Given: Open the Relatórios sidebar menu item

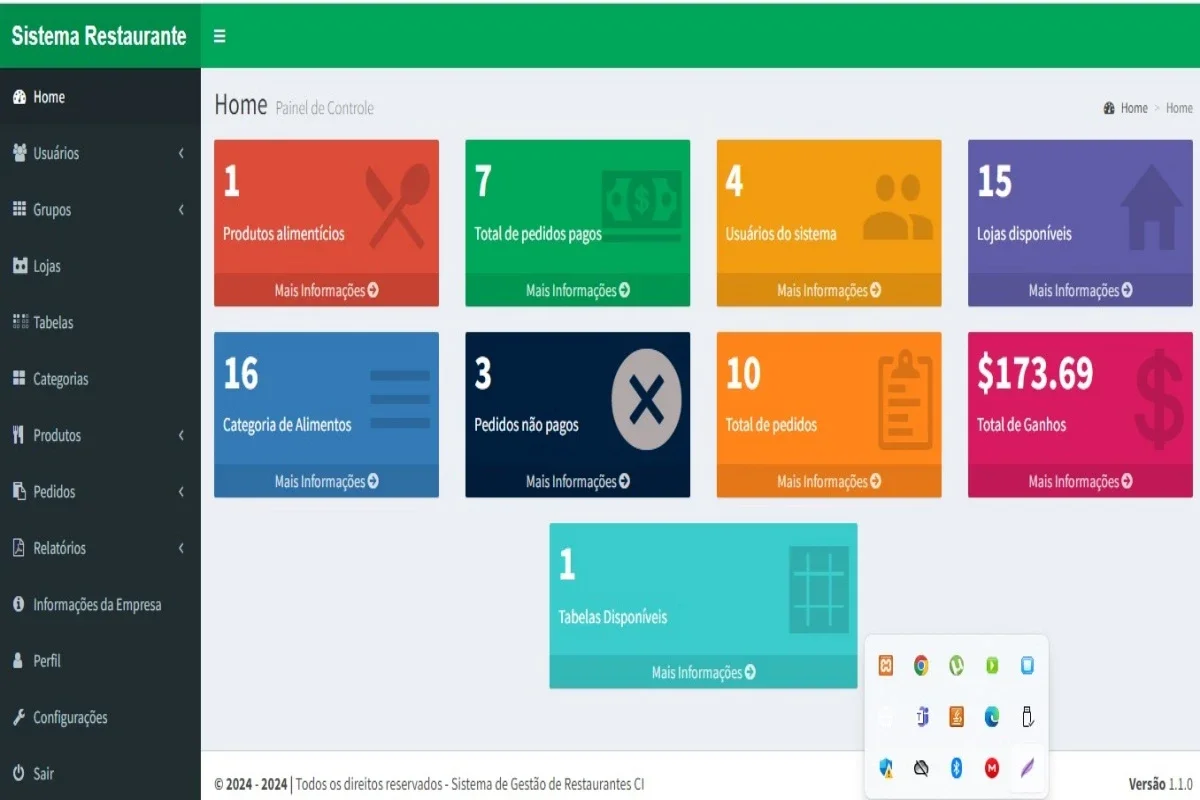Looking at the screenshot, I should (100, 548).
